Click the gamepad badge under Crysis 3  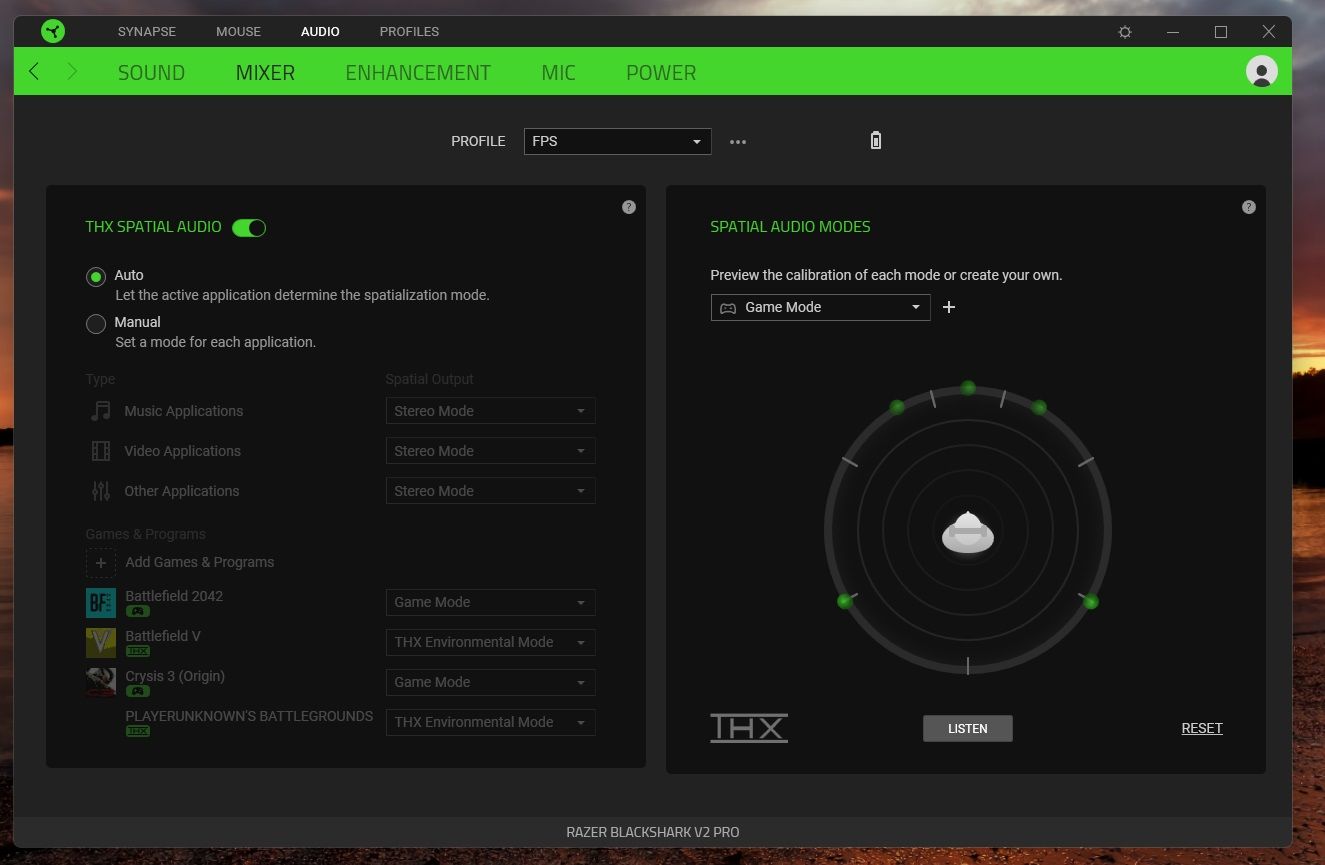138,691
